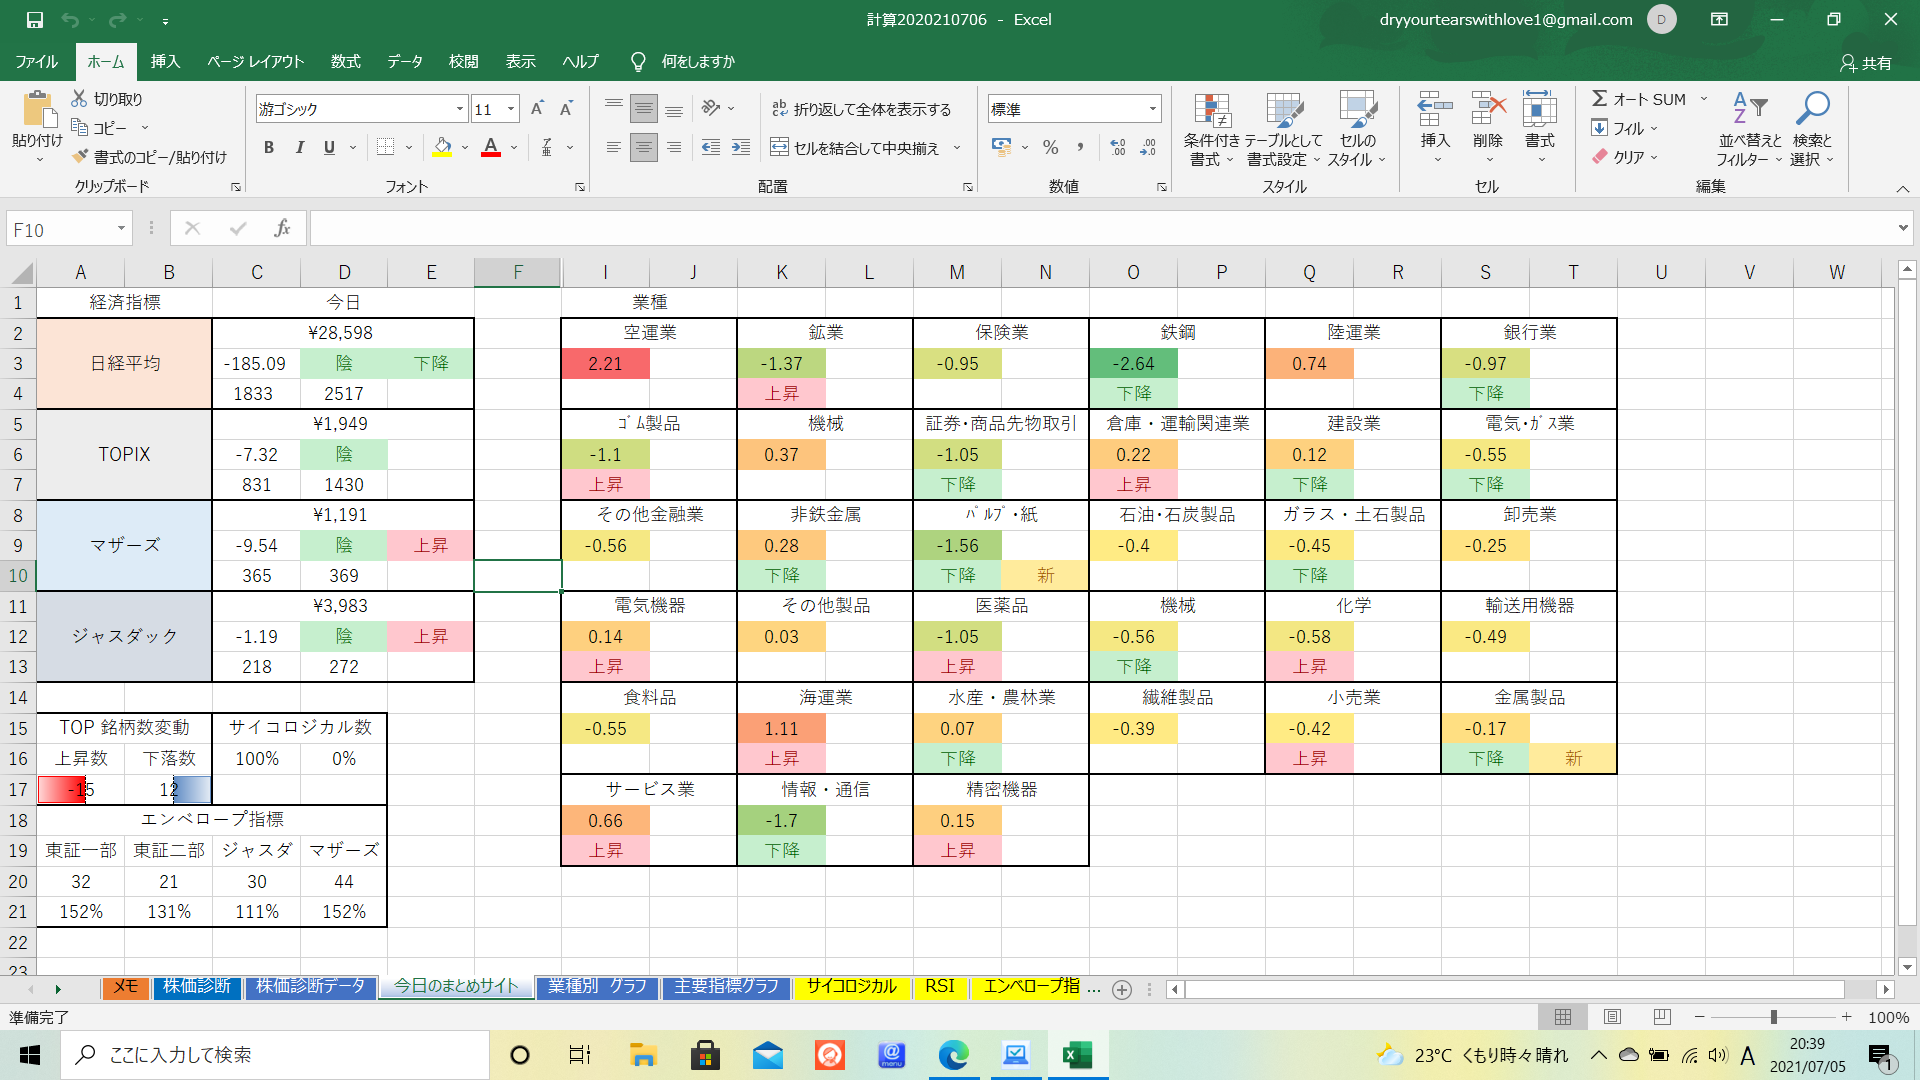This screenshot has height=1080, width=1920.
Task: Click the Find and Select magnifier icon
Action: [1811, 108]
